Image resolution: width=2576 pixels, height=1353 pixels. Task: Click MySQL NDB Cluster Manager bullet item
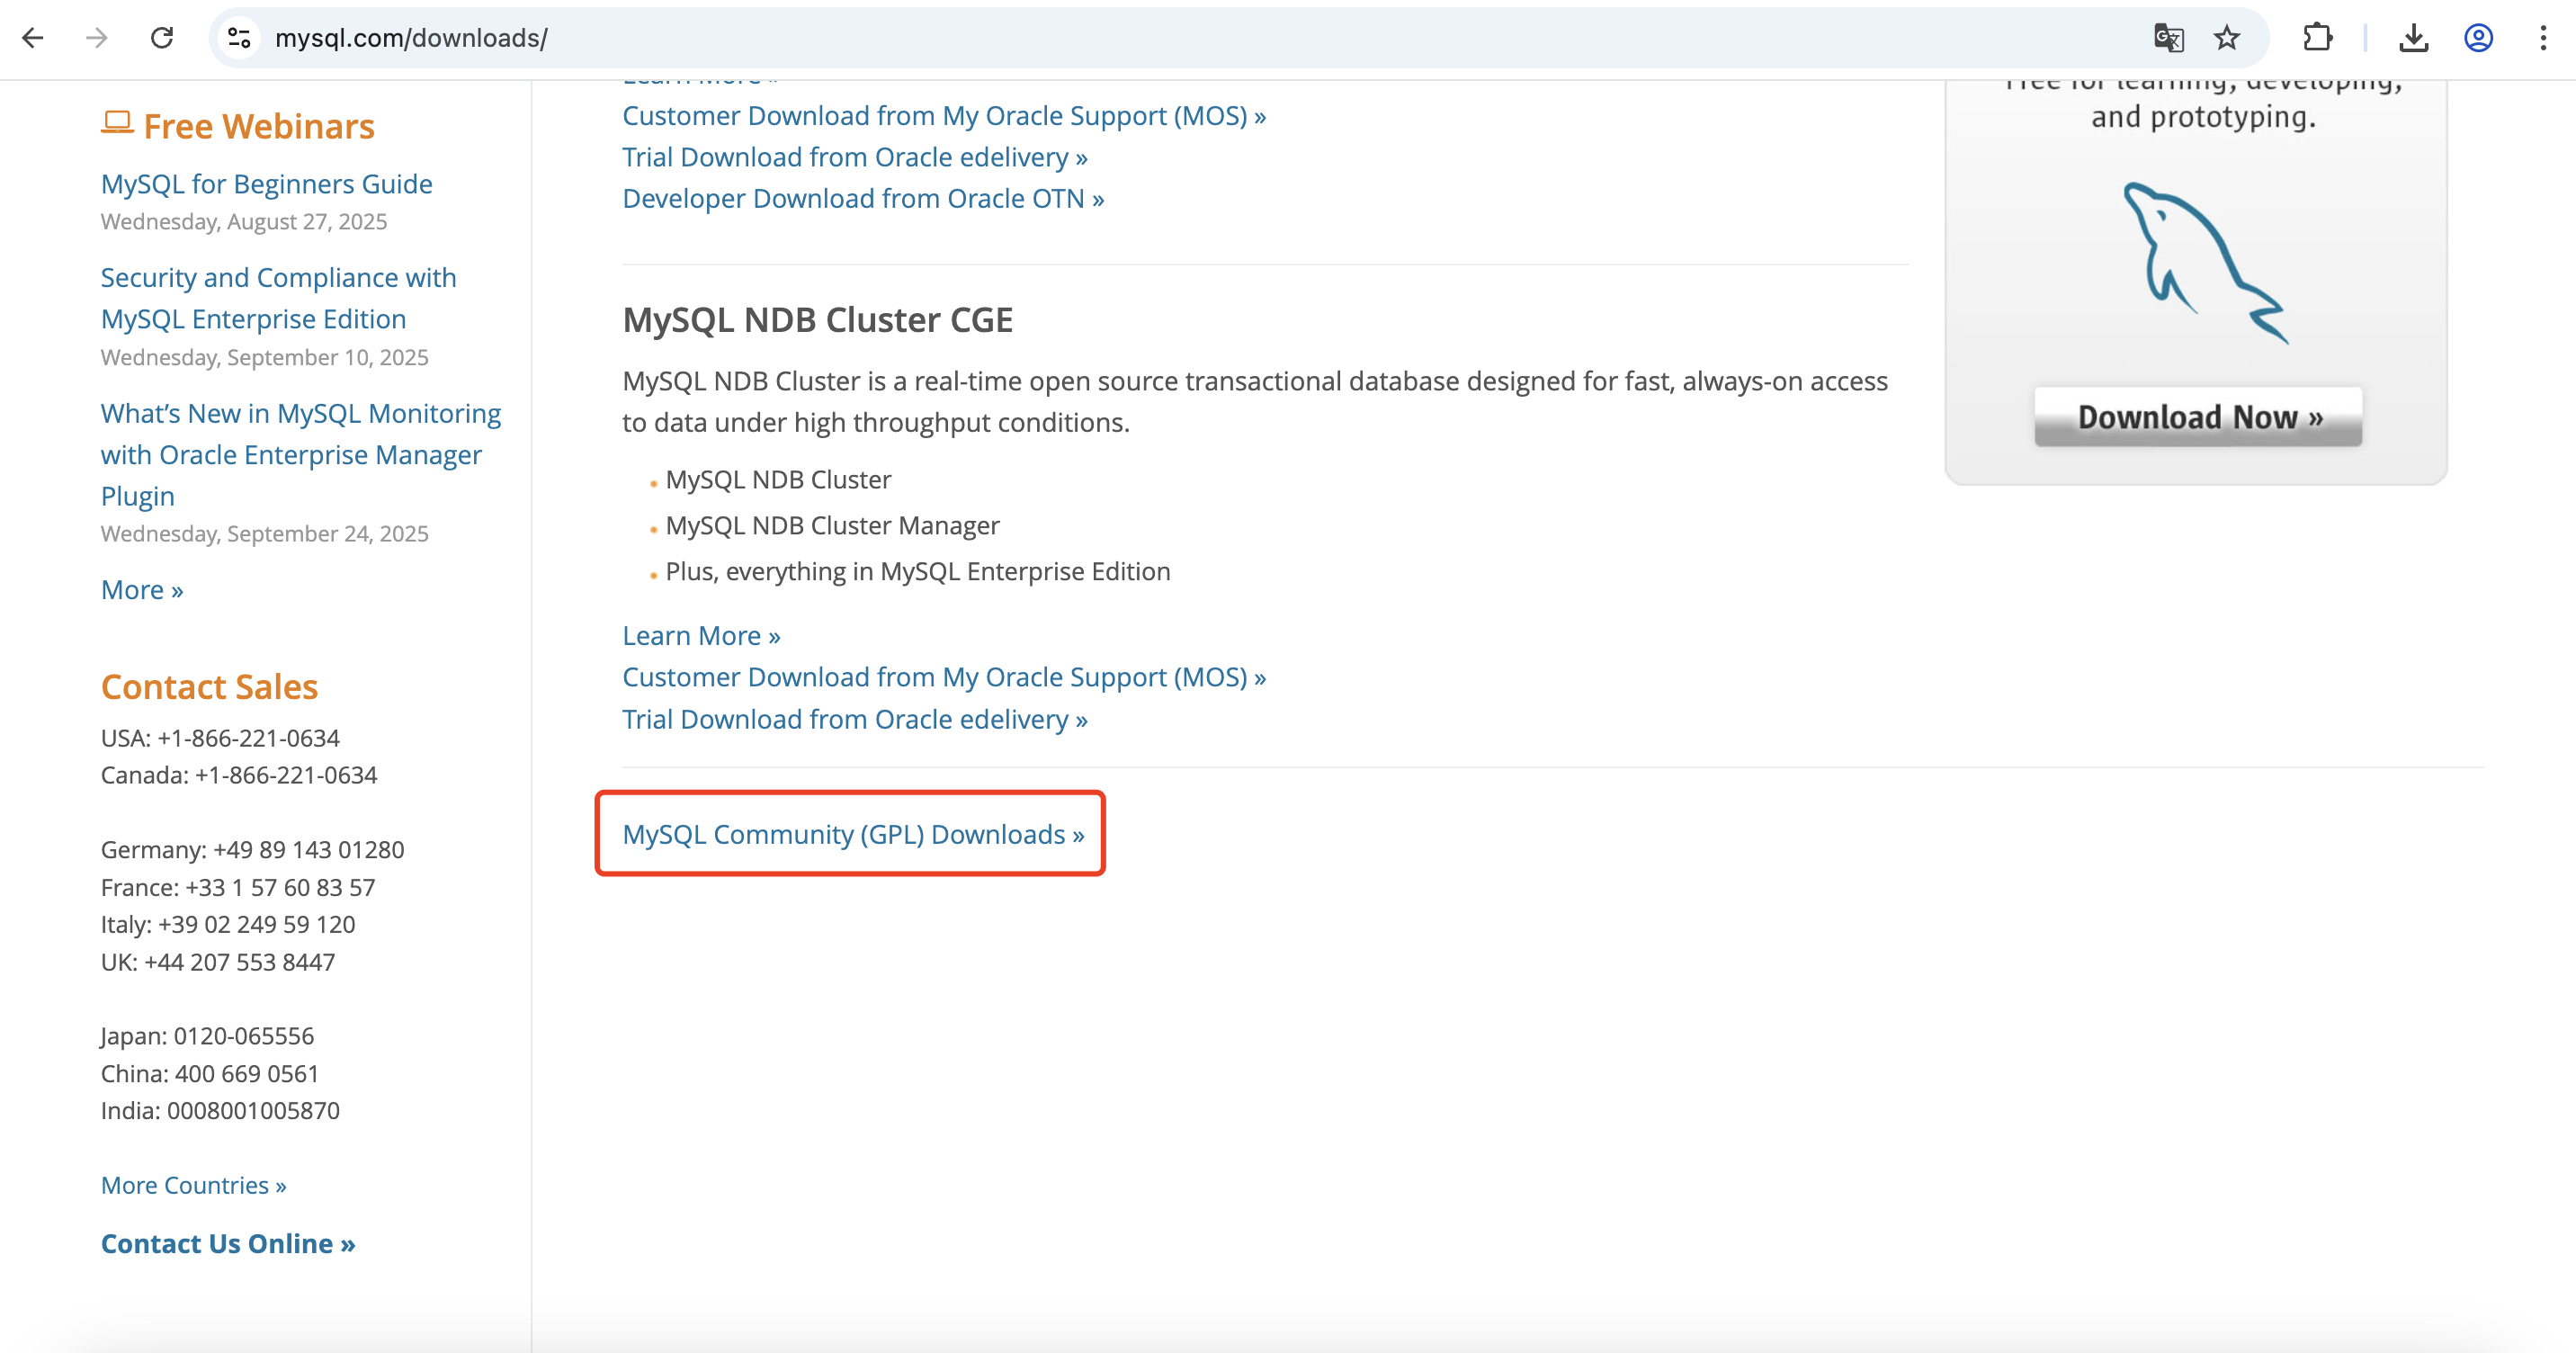click(x=832, y=525)
